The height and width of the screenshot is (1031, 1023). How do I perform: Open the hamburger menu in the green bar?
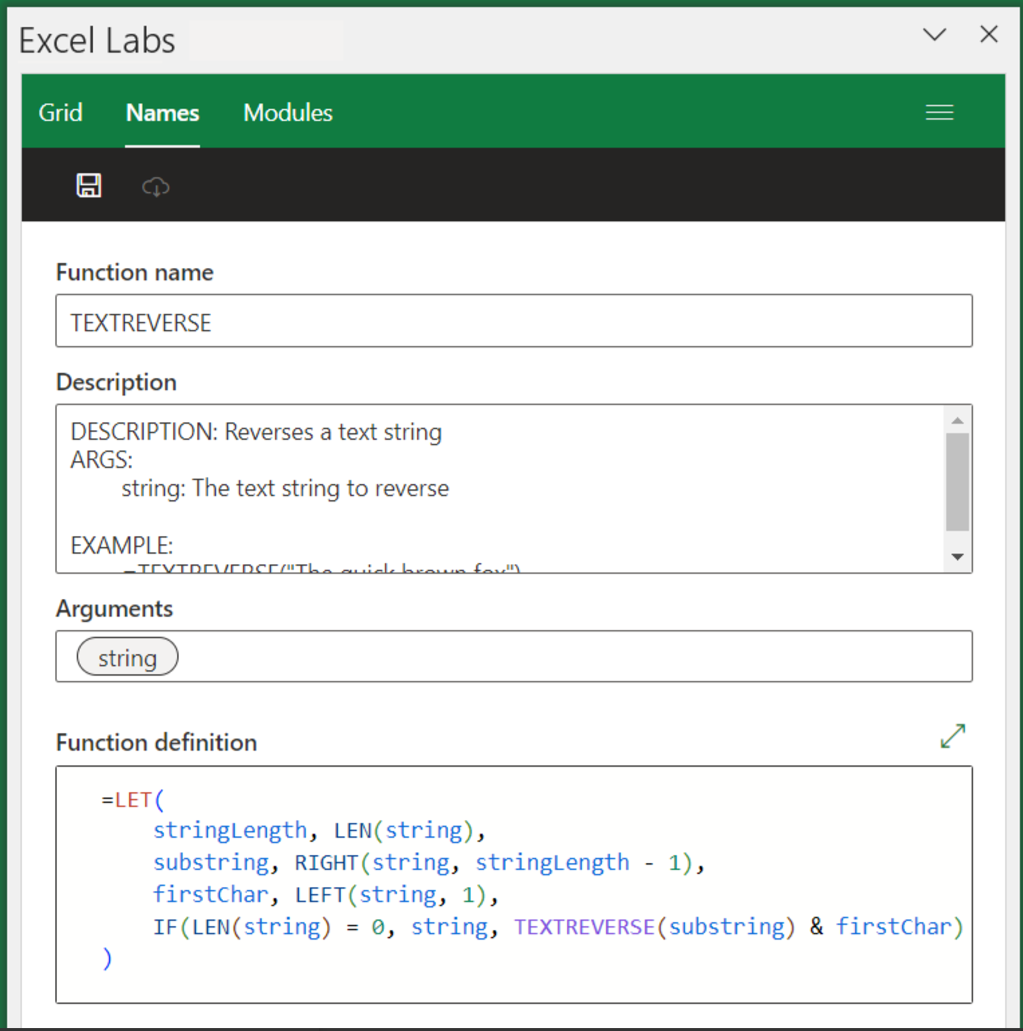point(940,112)
